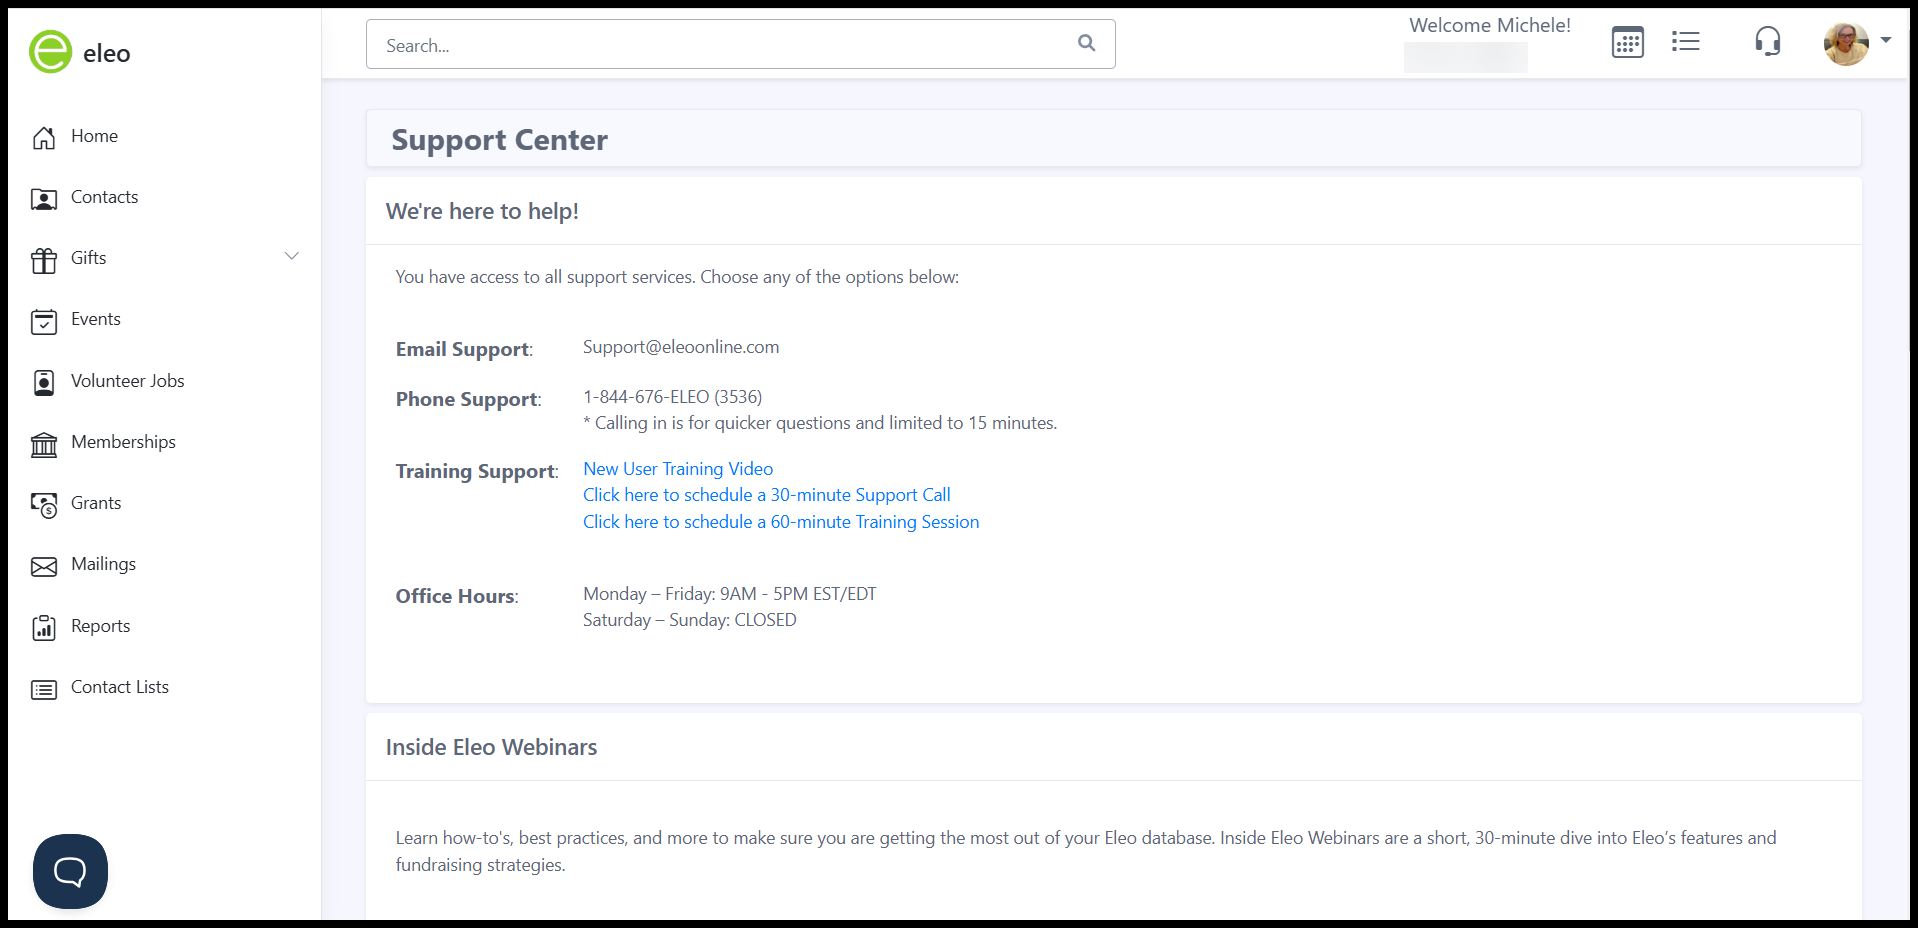Click the user profile avatar
Screen dimensions: 1918x928
[1846, 43]
